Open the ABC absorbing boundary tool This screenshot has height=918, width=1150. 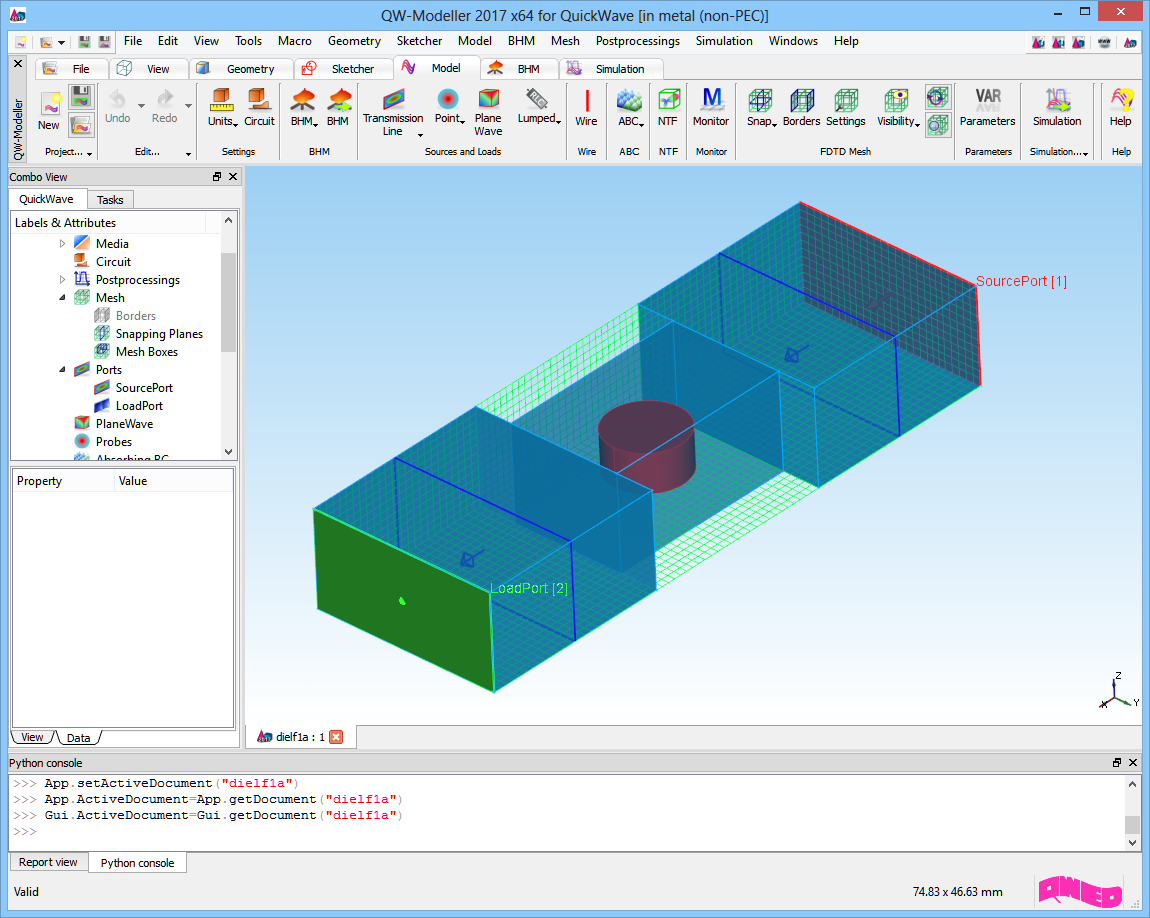pos(630,108)
